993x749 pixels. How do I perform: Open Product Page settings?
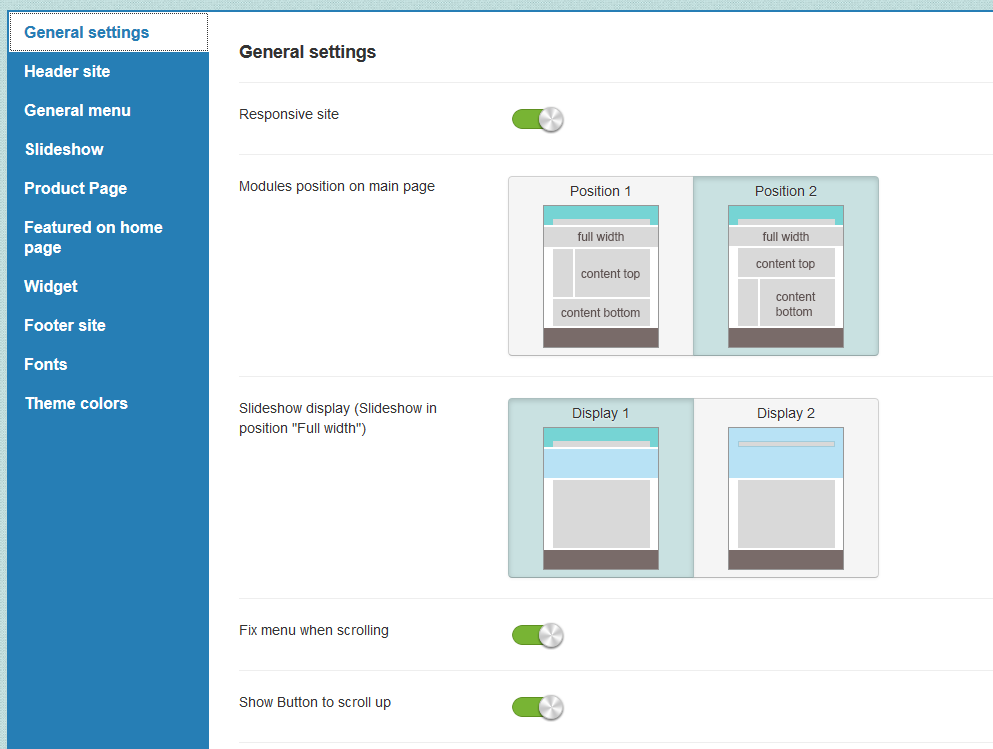pyautogui.click(x=75, y=188)
